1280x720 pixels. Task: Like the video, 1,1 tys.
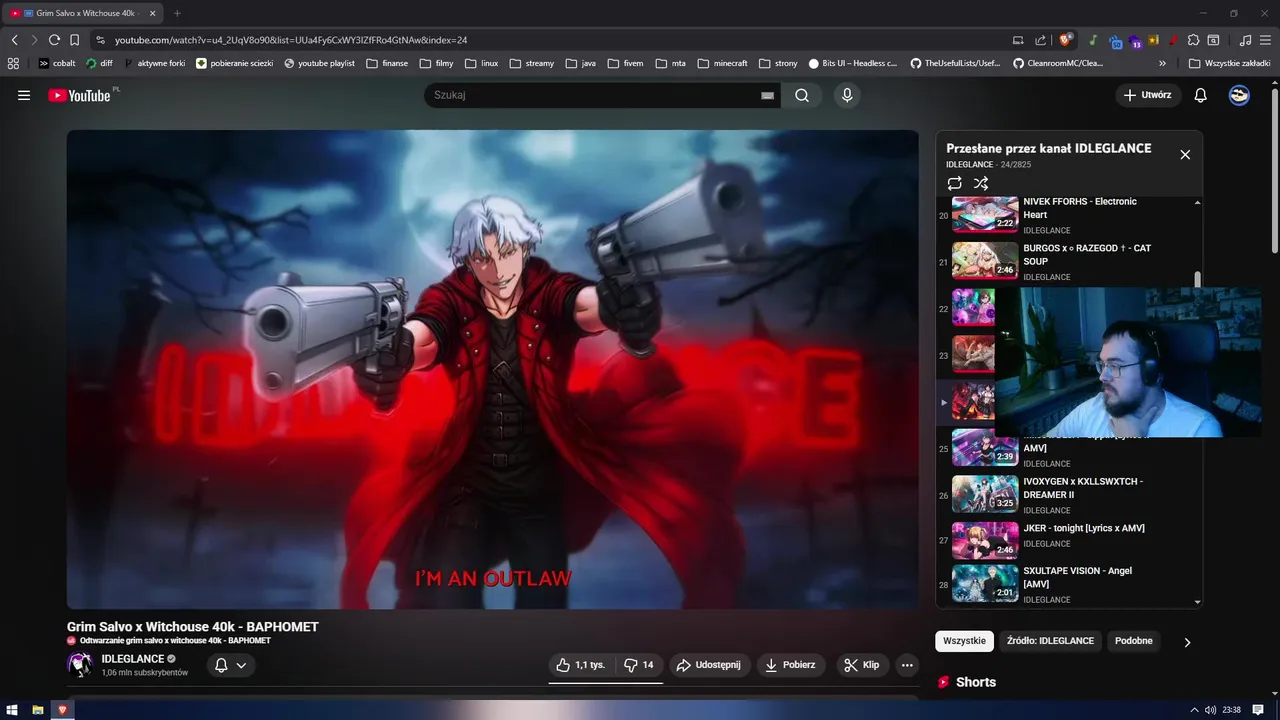(x=580, y=665)
